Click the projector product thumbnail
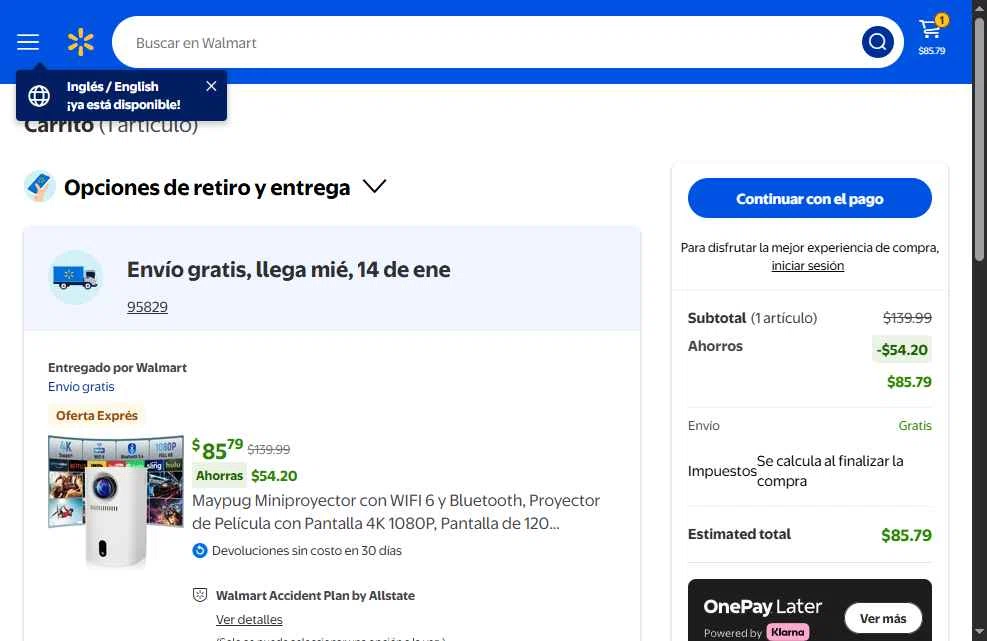The width and height of the screenshot is (987, 641). pos(116,501)
